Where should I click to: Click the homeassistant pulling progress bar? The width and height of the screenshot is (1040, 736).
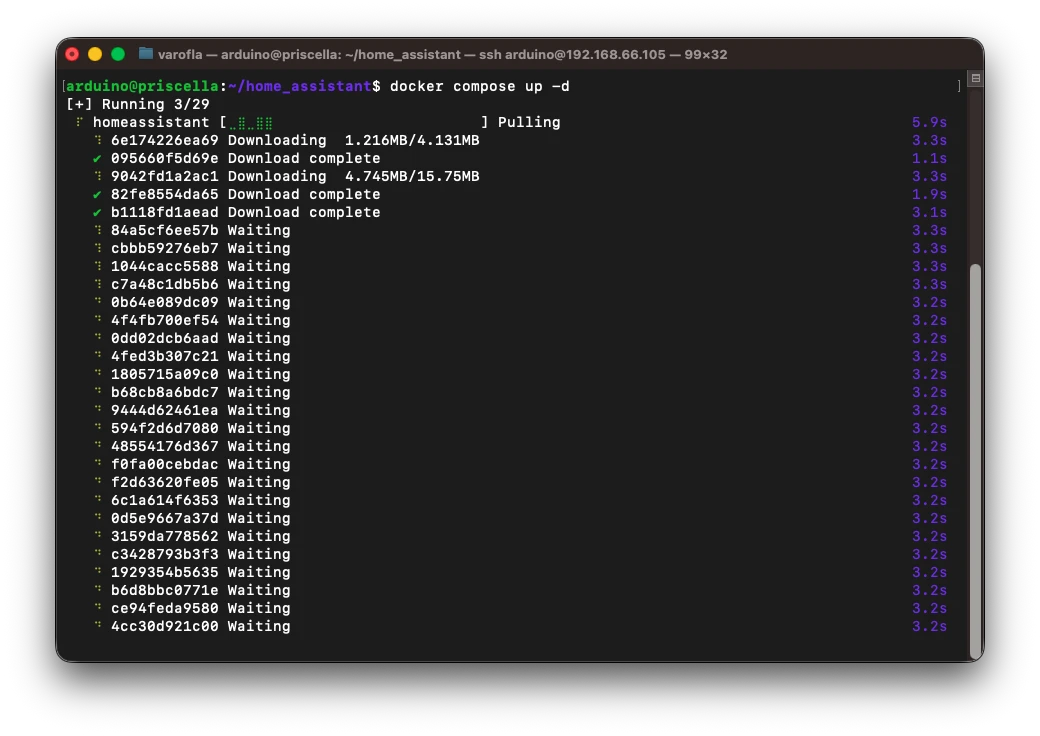pyautogui.click(x=355, y=122)
